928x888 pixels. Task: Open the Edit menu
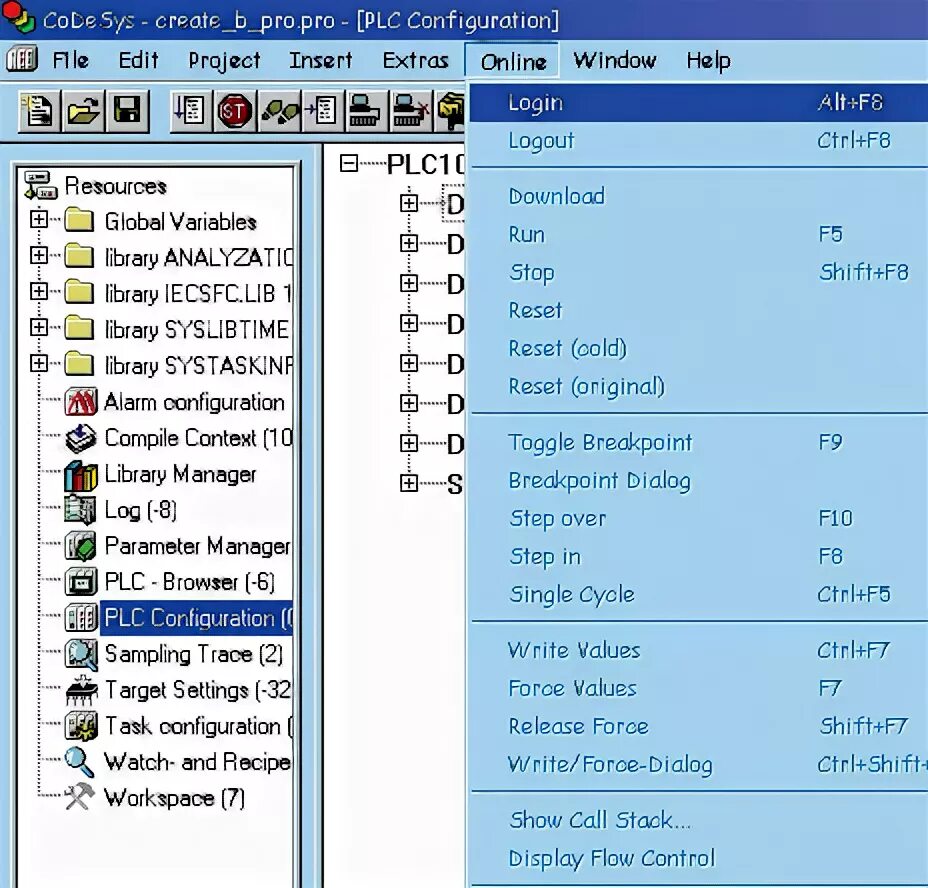click(138, 60)
